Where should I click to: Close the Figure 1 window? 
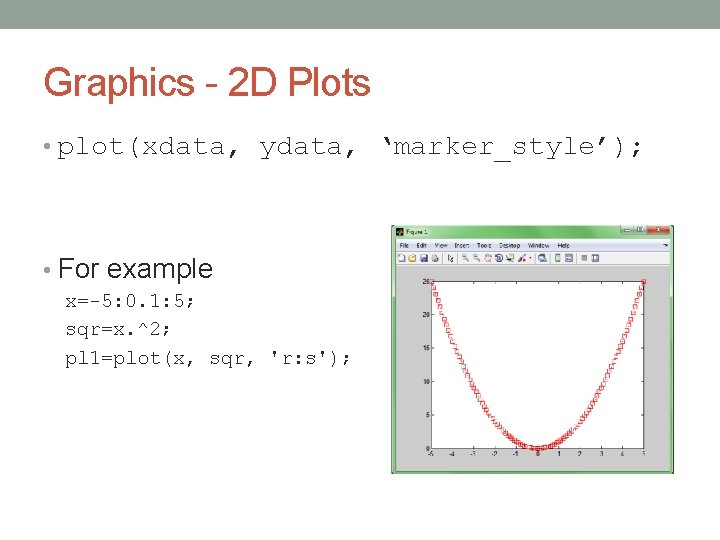point(658,230)
